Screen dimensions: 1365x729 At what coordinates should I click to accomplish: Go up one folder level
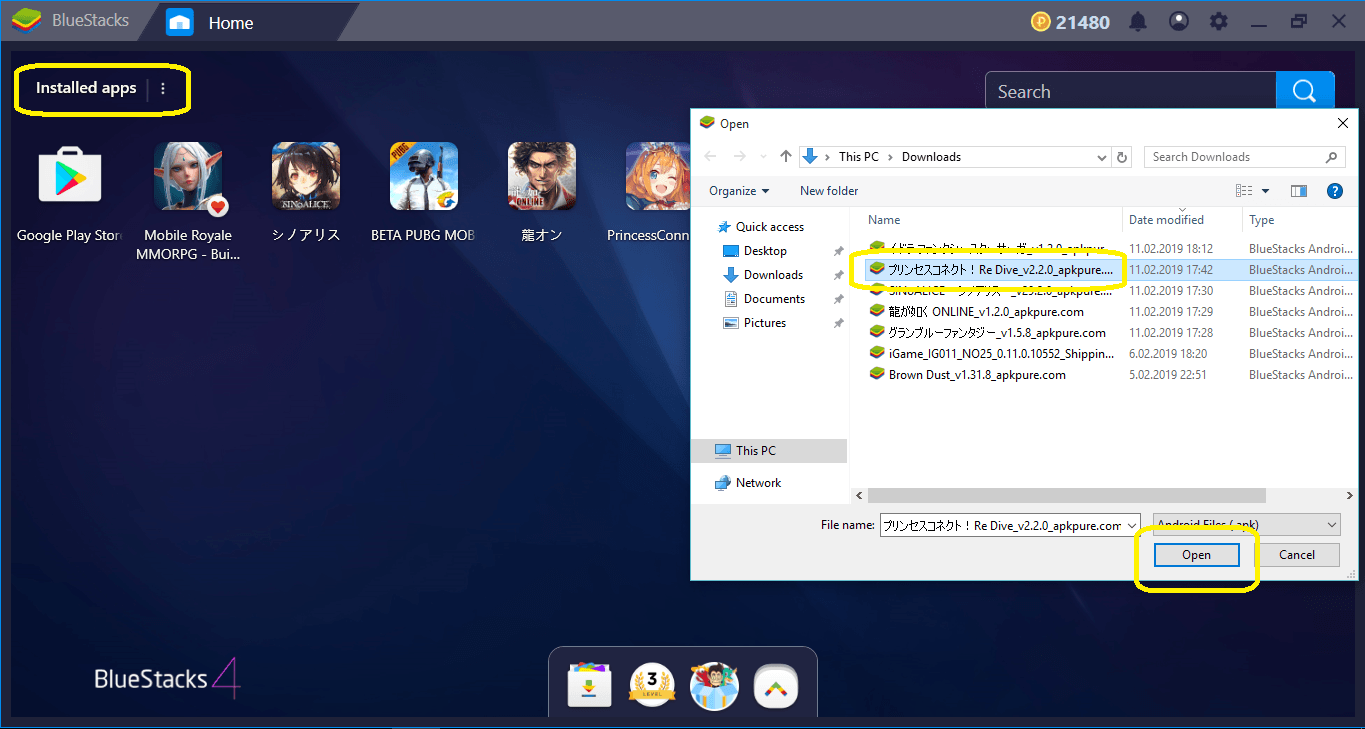coord(786,157)
